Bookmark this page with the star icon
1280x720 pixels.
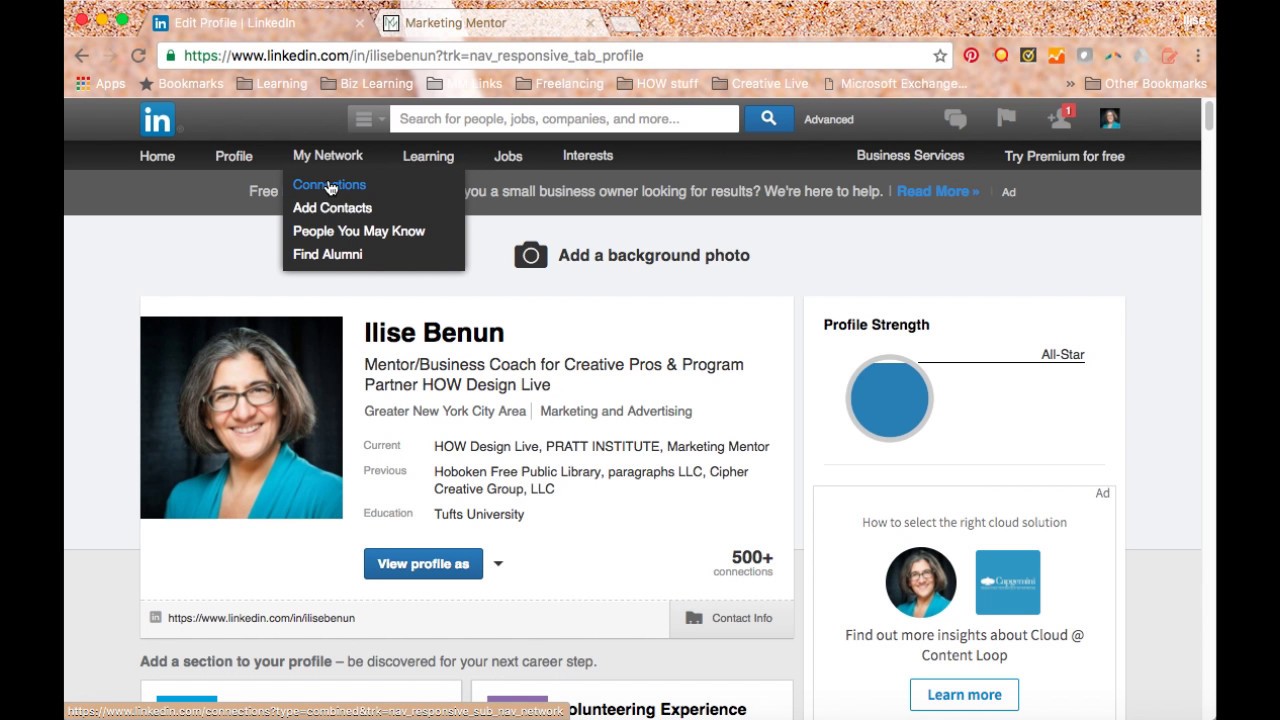tap(940, 56)
